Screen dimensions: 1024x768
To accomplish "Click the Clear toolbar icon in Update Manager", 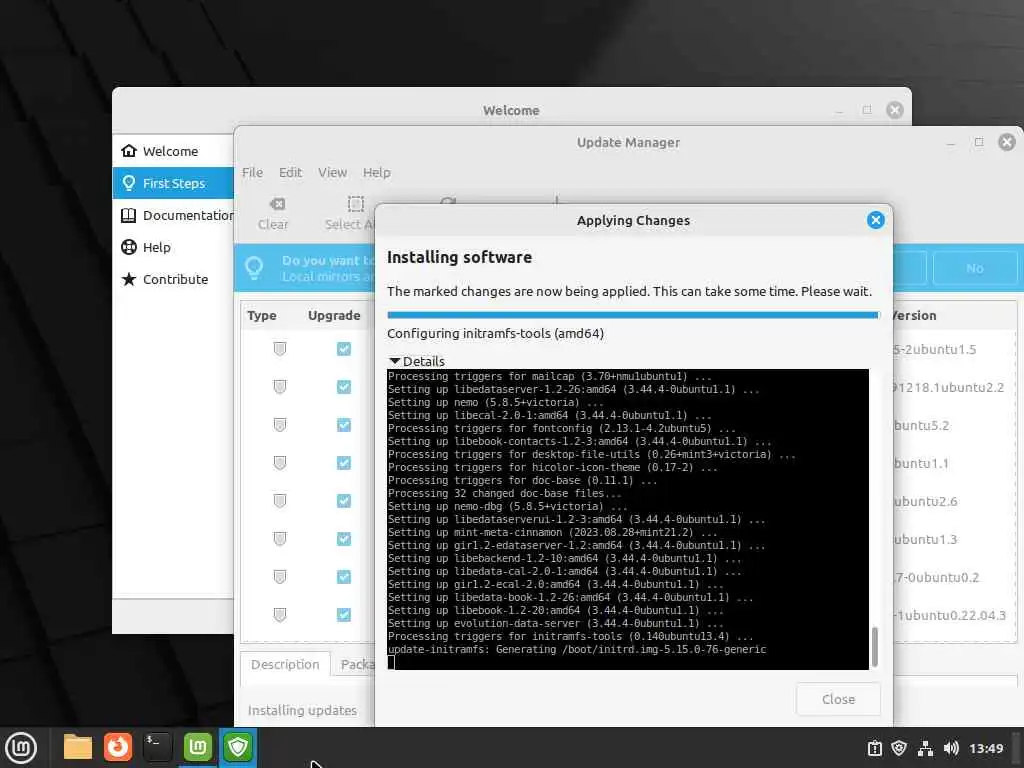I will 277,204.
